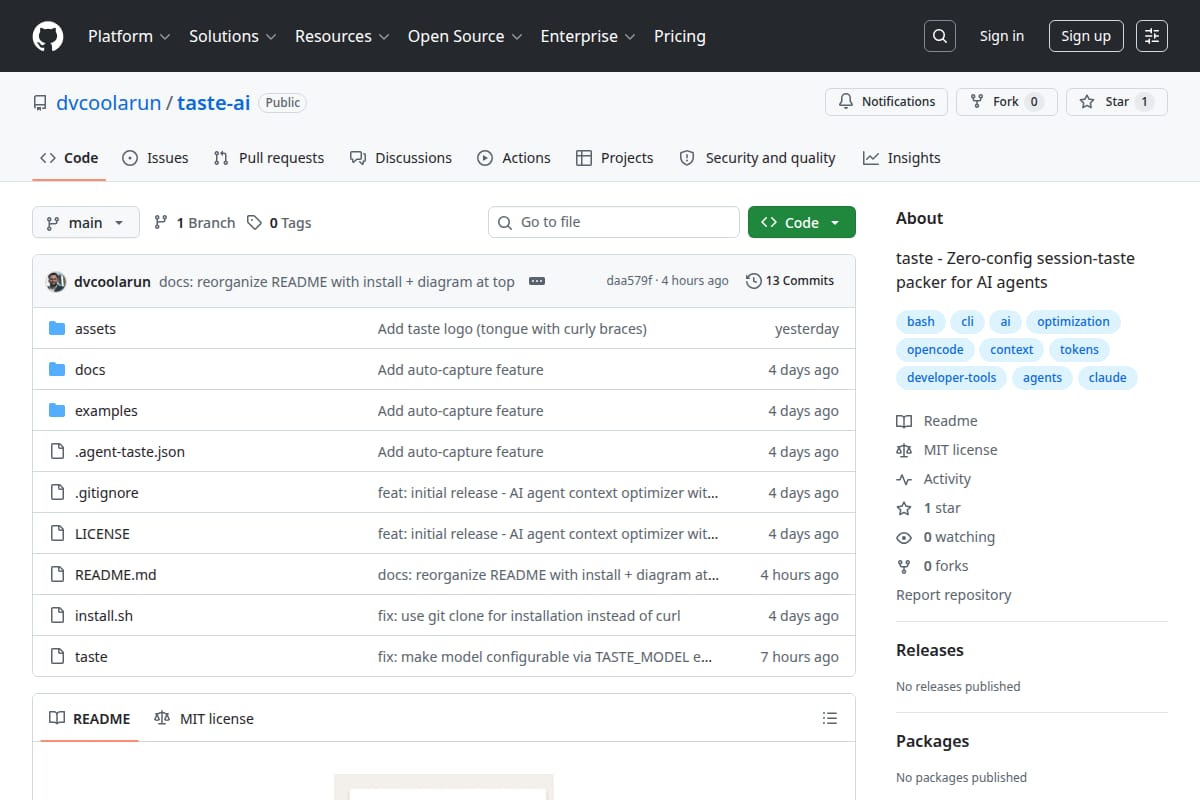Switch to the Actions tab
This screenshot has height=800, width=1200.
(x=514, y=158)
